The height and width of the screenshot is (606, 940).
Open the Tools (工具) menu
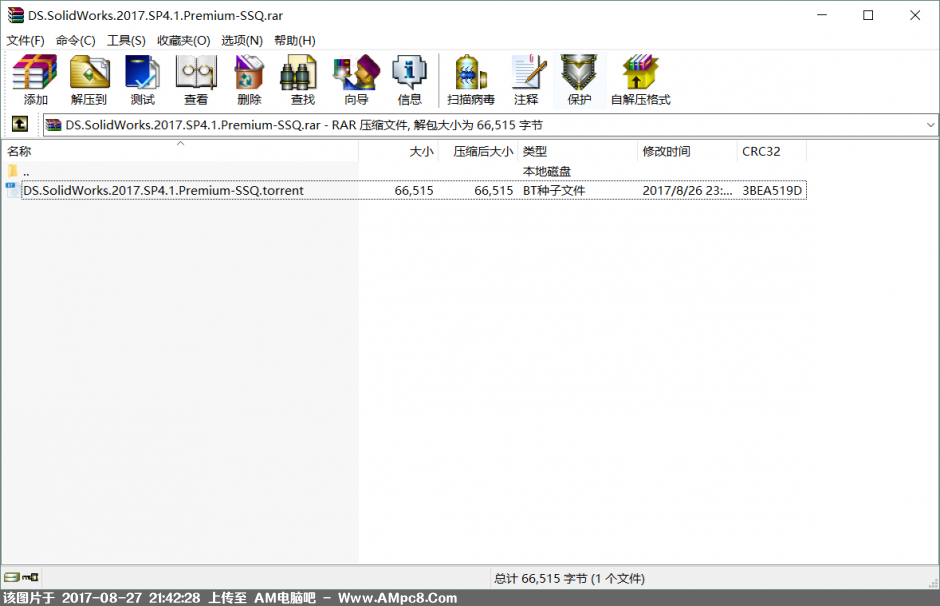click(126, 40)
